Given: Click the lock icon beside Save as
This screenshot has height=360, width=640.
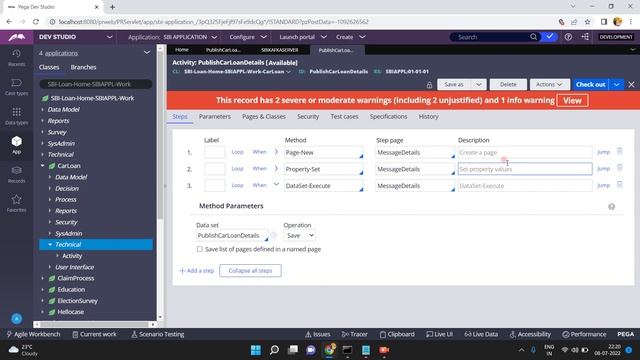Looking at the screenshot, I should [429, 85].
